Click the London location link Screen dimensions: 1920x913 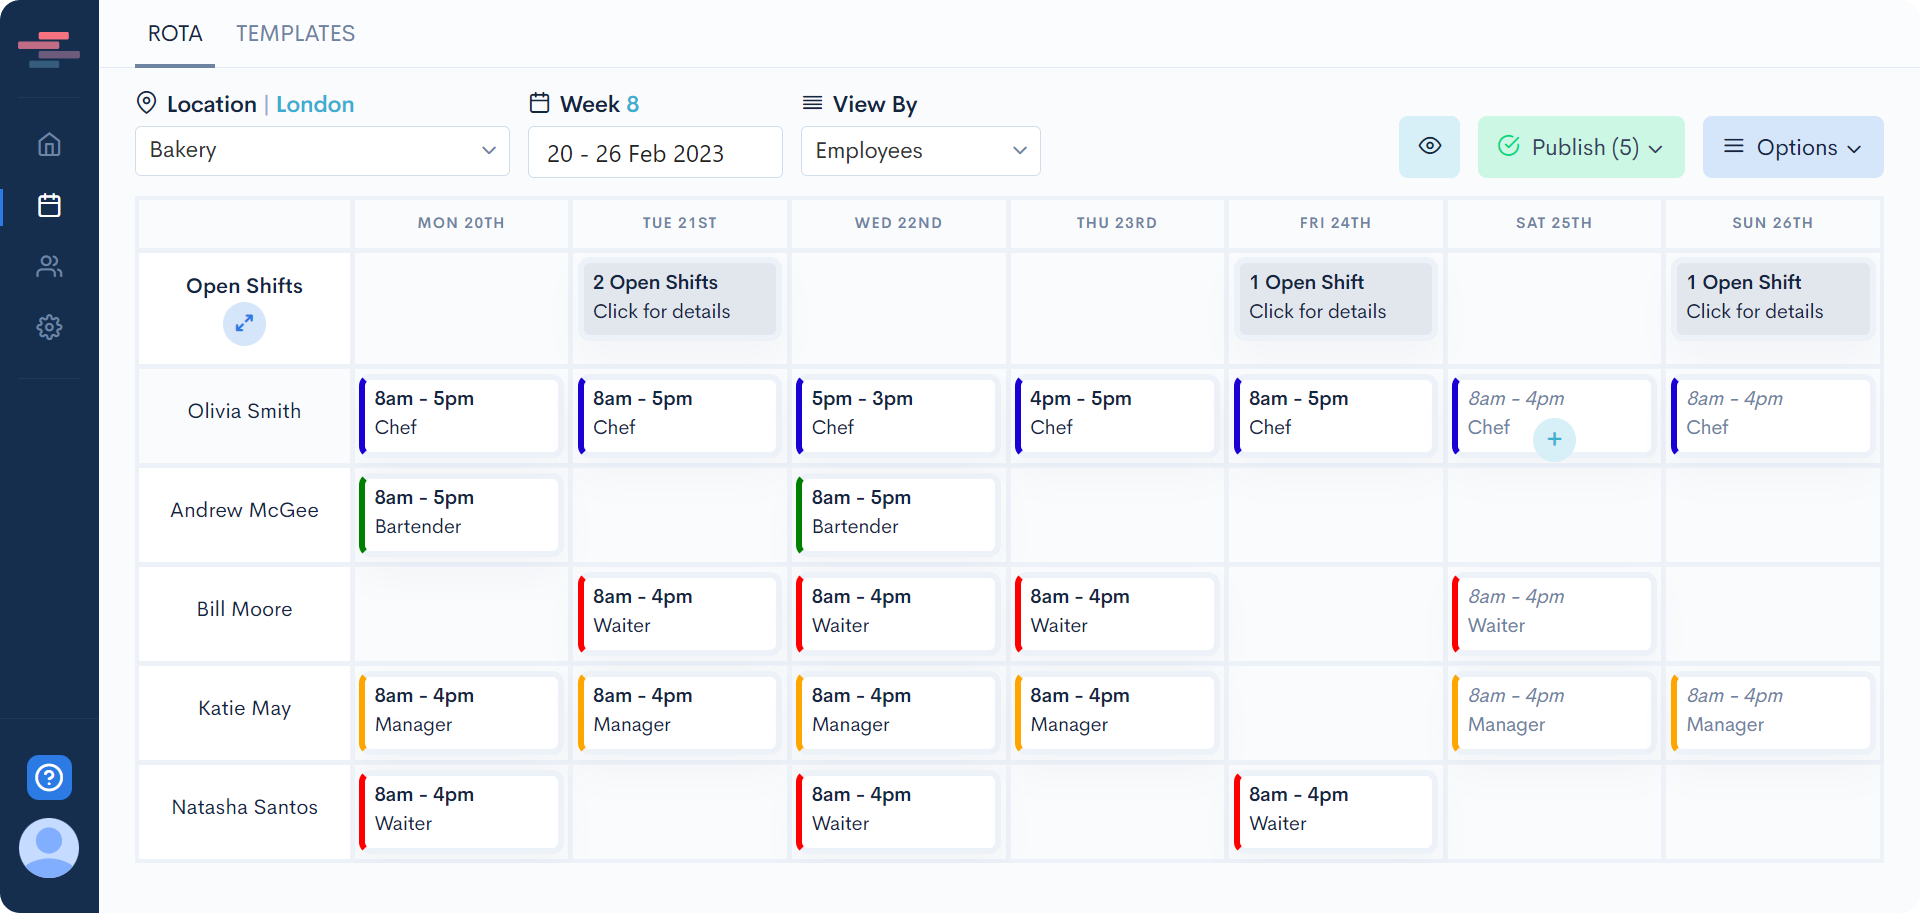[315, 104]
